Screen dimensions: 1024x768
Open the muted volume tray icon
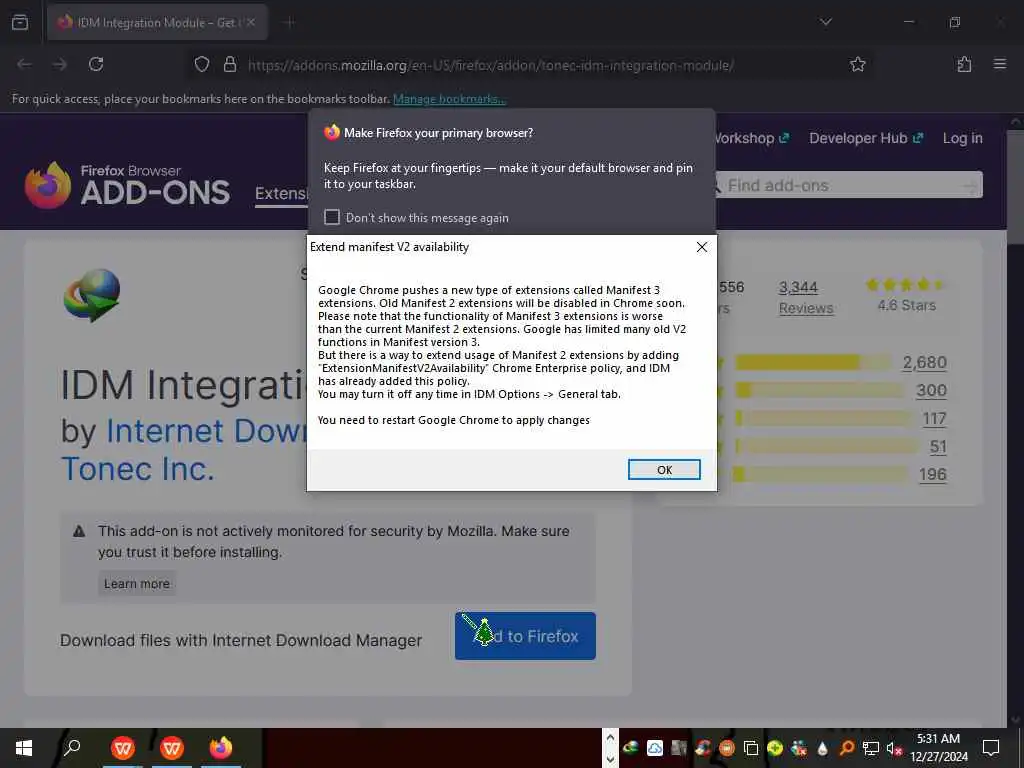tap(894, 748)
